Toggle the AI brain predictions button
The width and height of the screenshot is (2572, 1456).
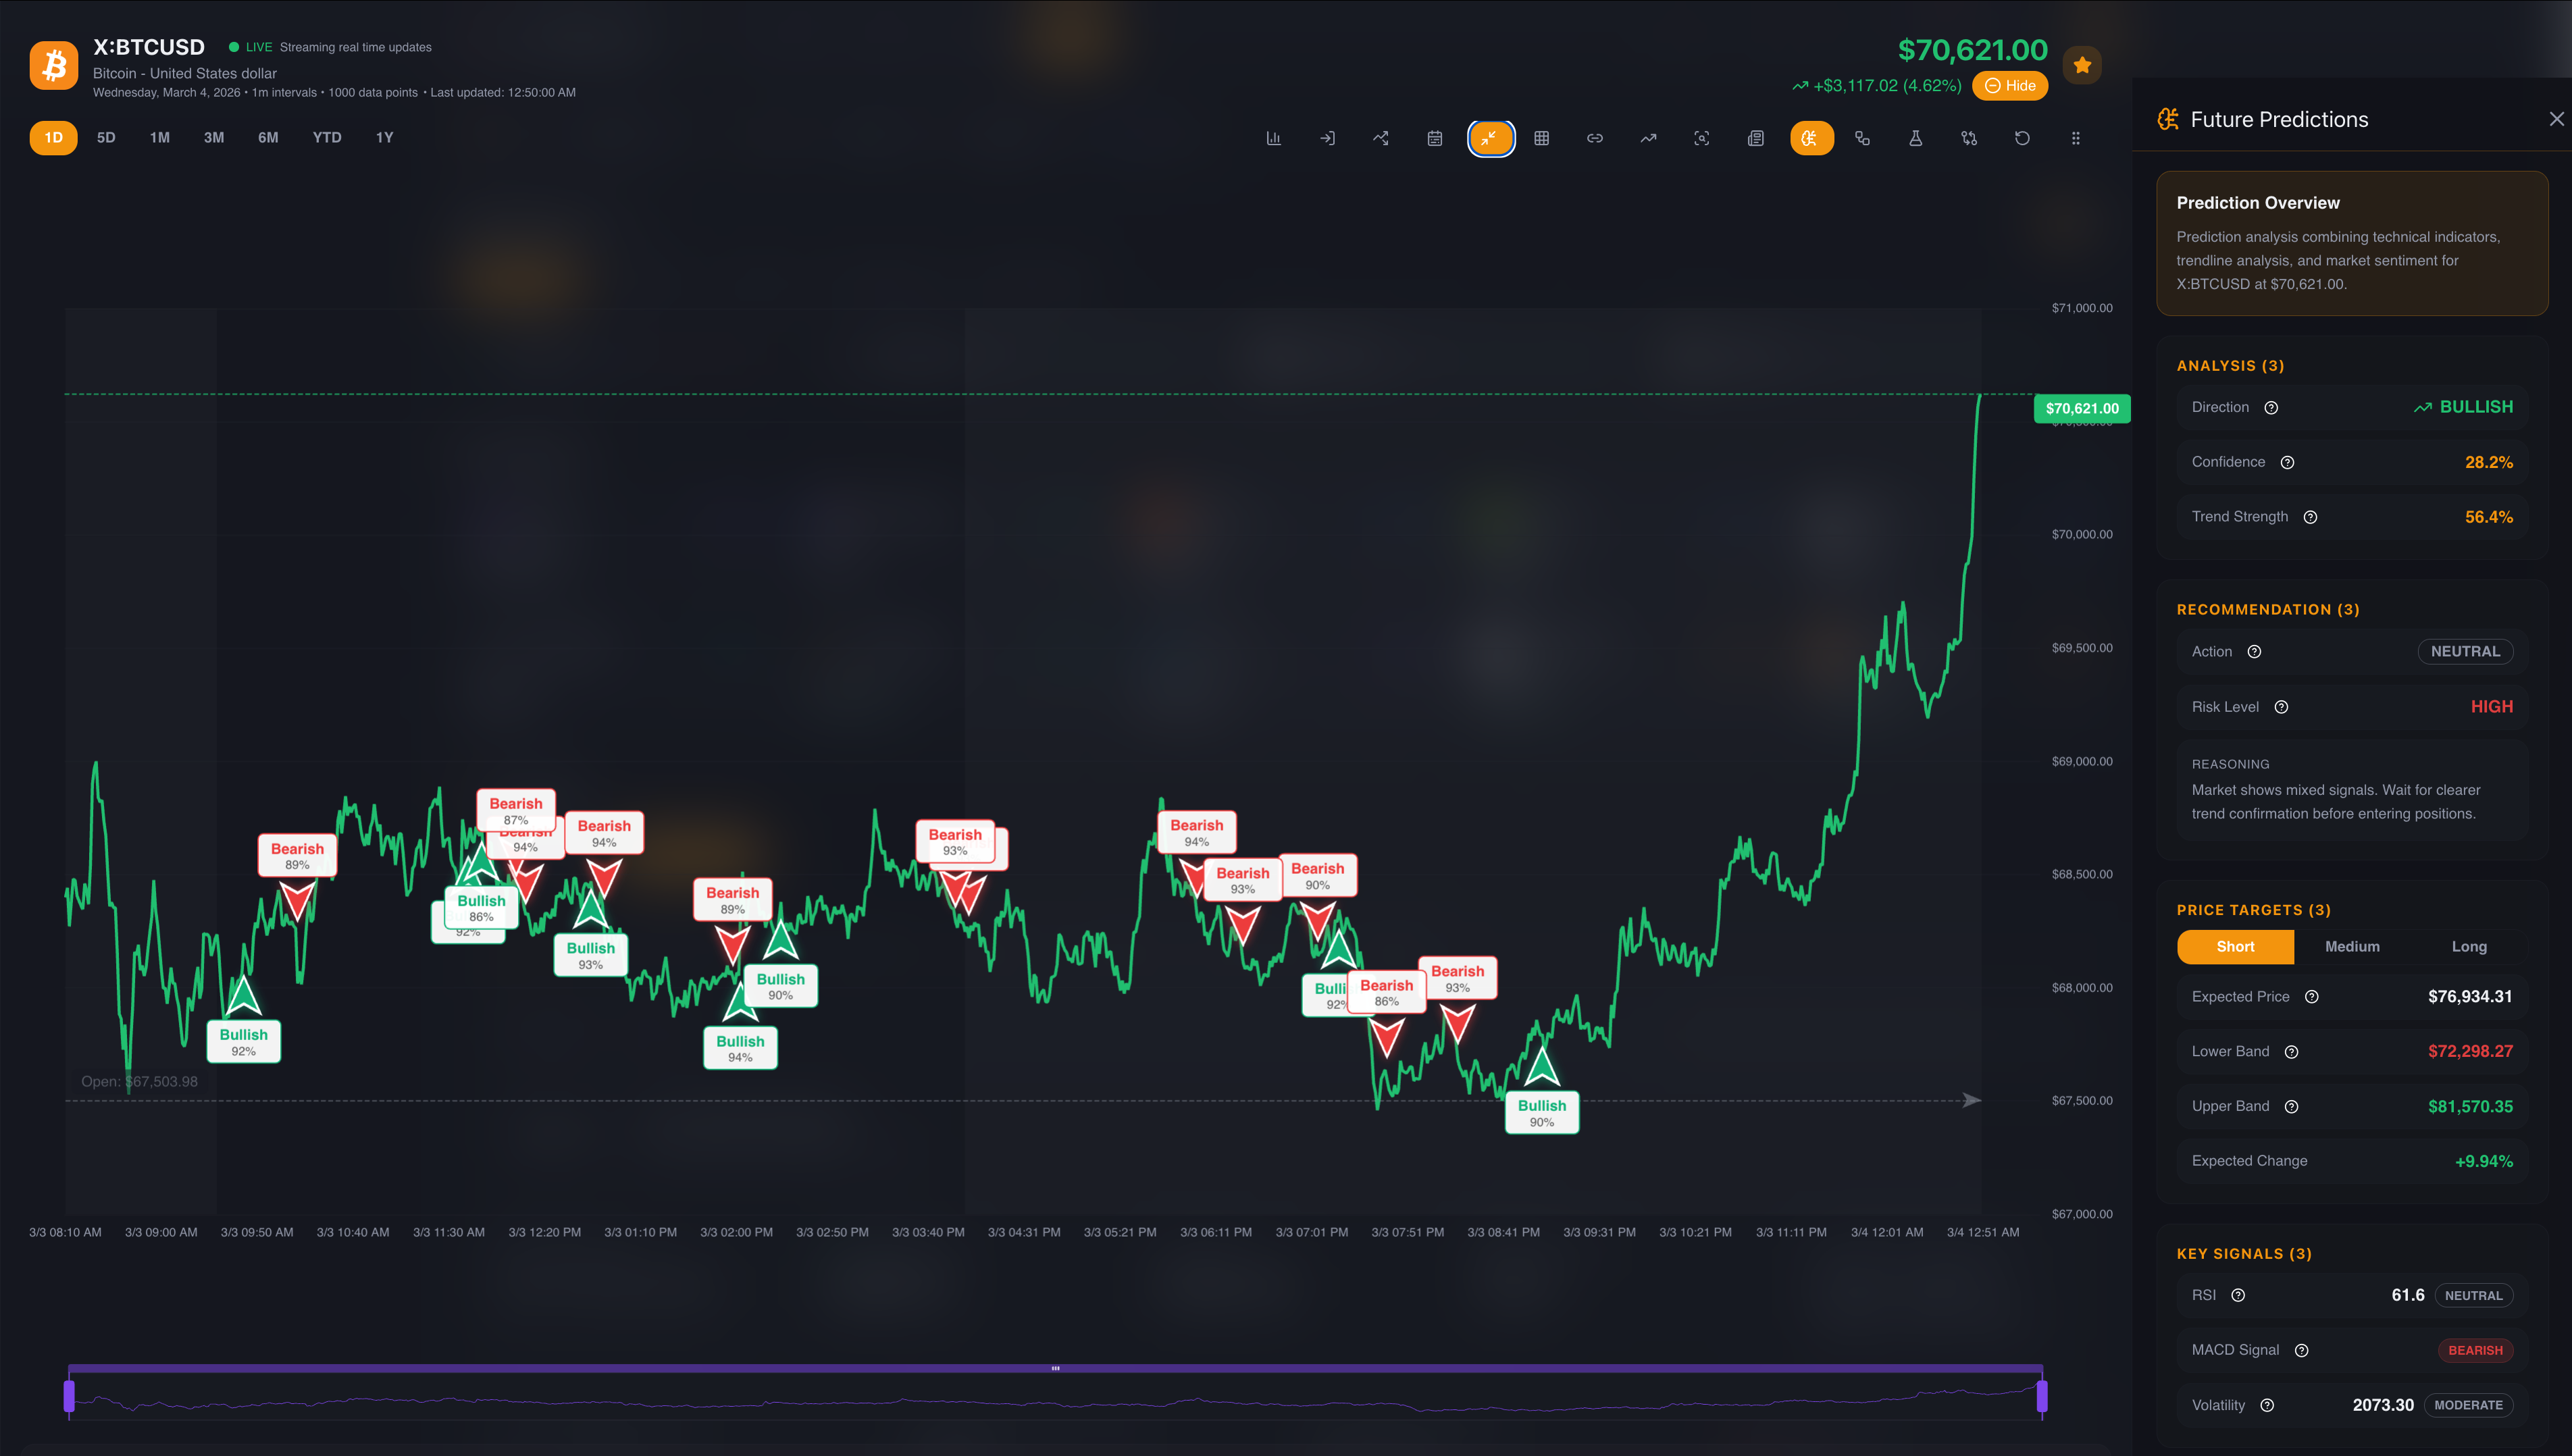tap(1810, 138)
